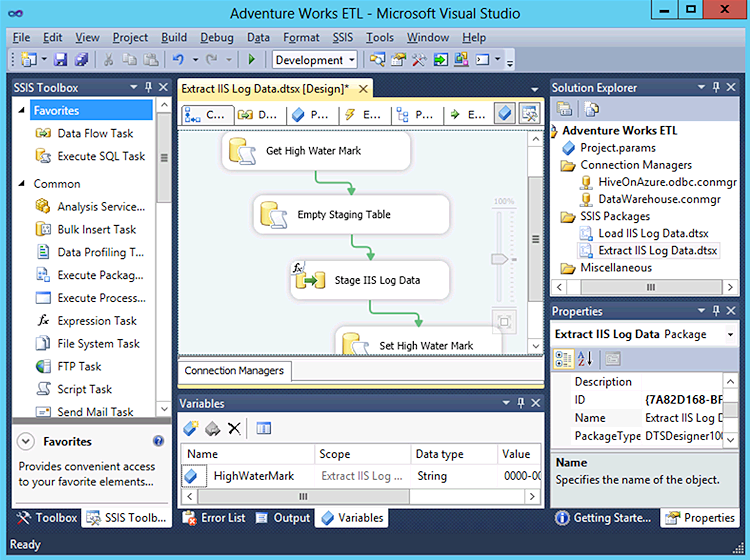Select File System Task in toolbox
750x560 pixels.
tap(88, 344)
